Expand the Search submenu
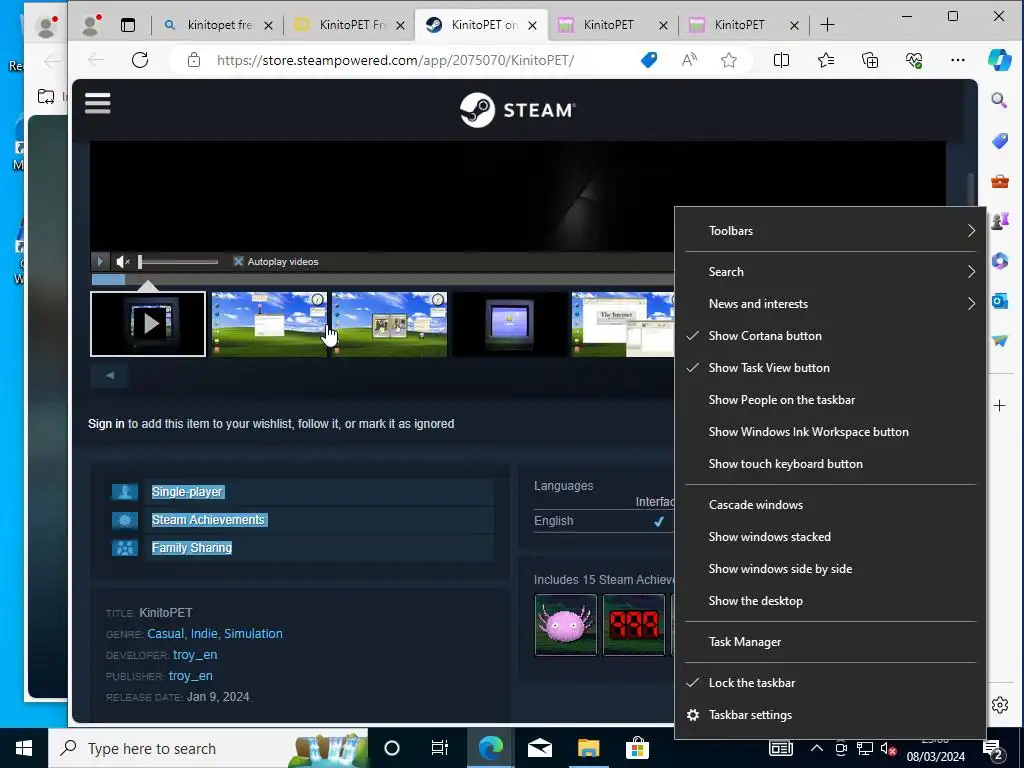Screen dimensions: 1024x768 [830, 272]
